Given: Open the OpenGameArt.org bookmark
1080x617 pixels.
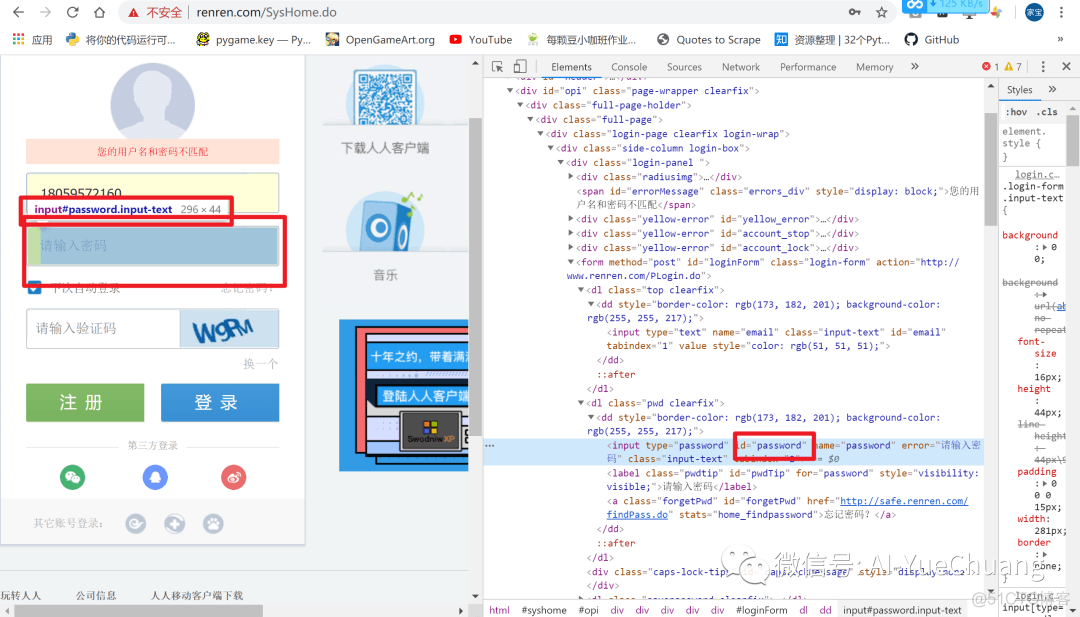Looking at the screenshot, I should click(x=380, y=40).
